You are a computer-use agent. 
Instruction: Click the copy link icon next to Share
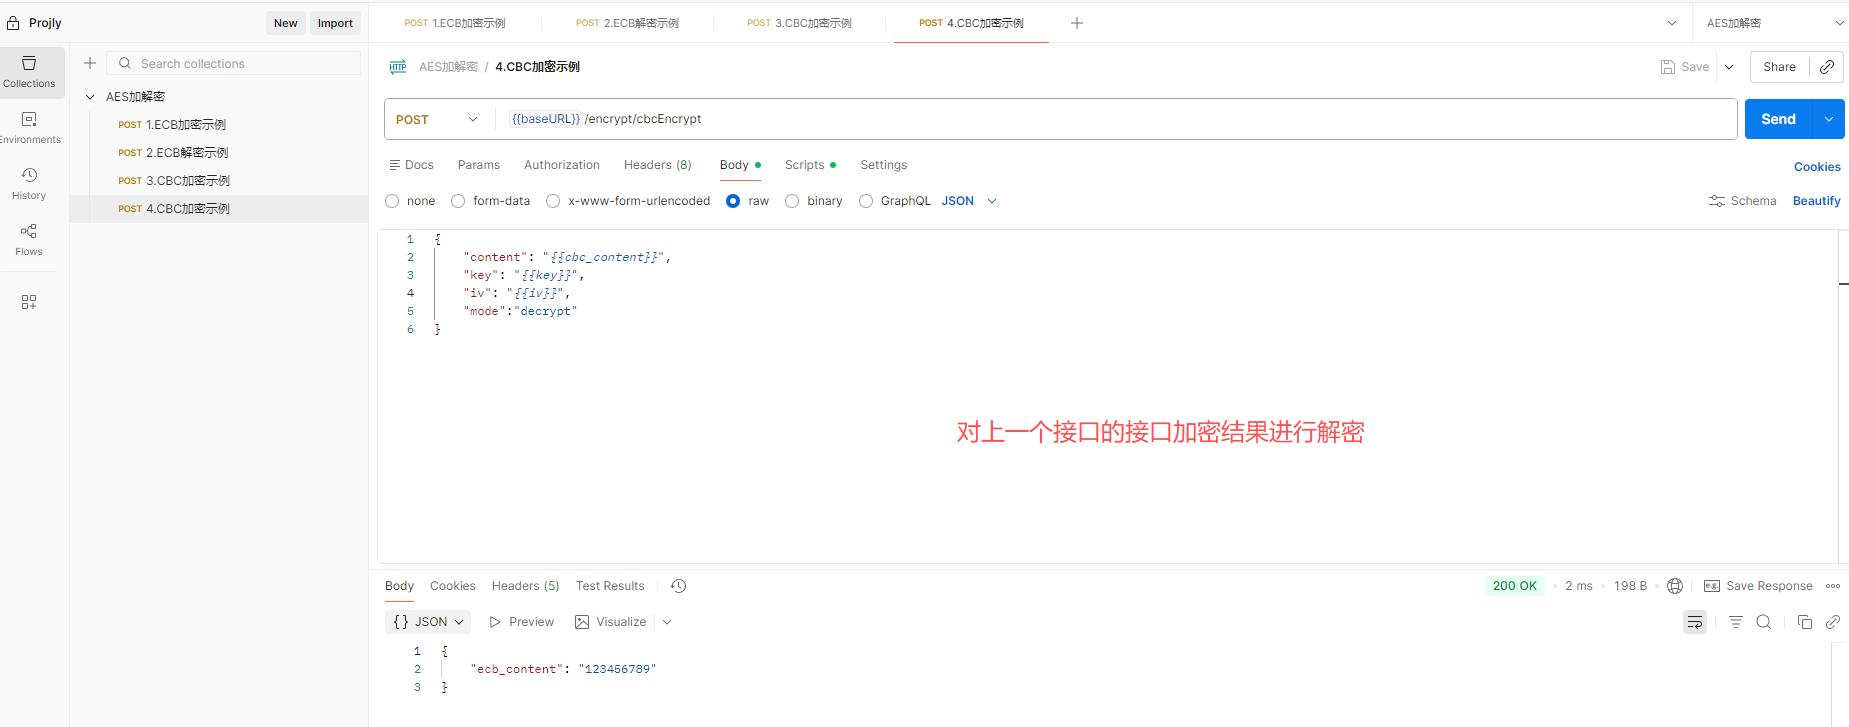pyautogui.click(x=1827, y=67)
